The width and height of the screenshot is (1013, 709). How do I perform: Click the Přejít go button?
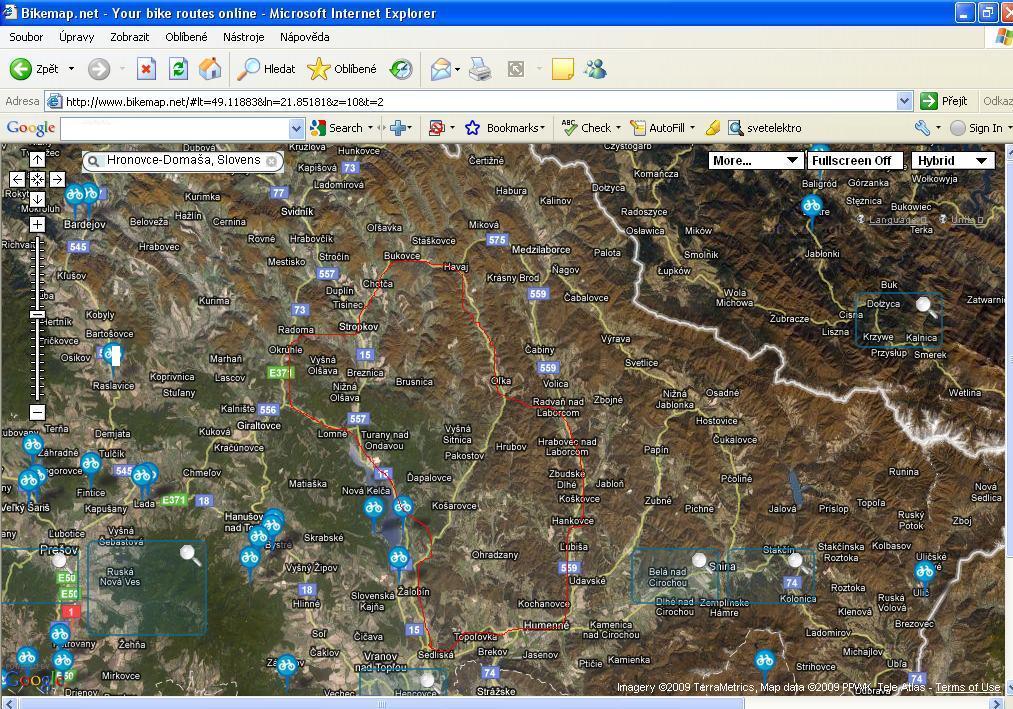tap(944, 101)
